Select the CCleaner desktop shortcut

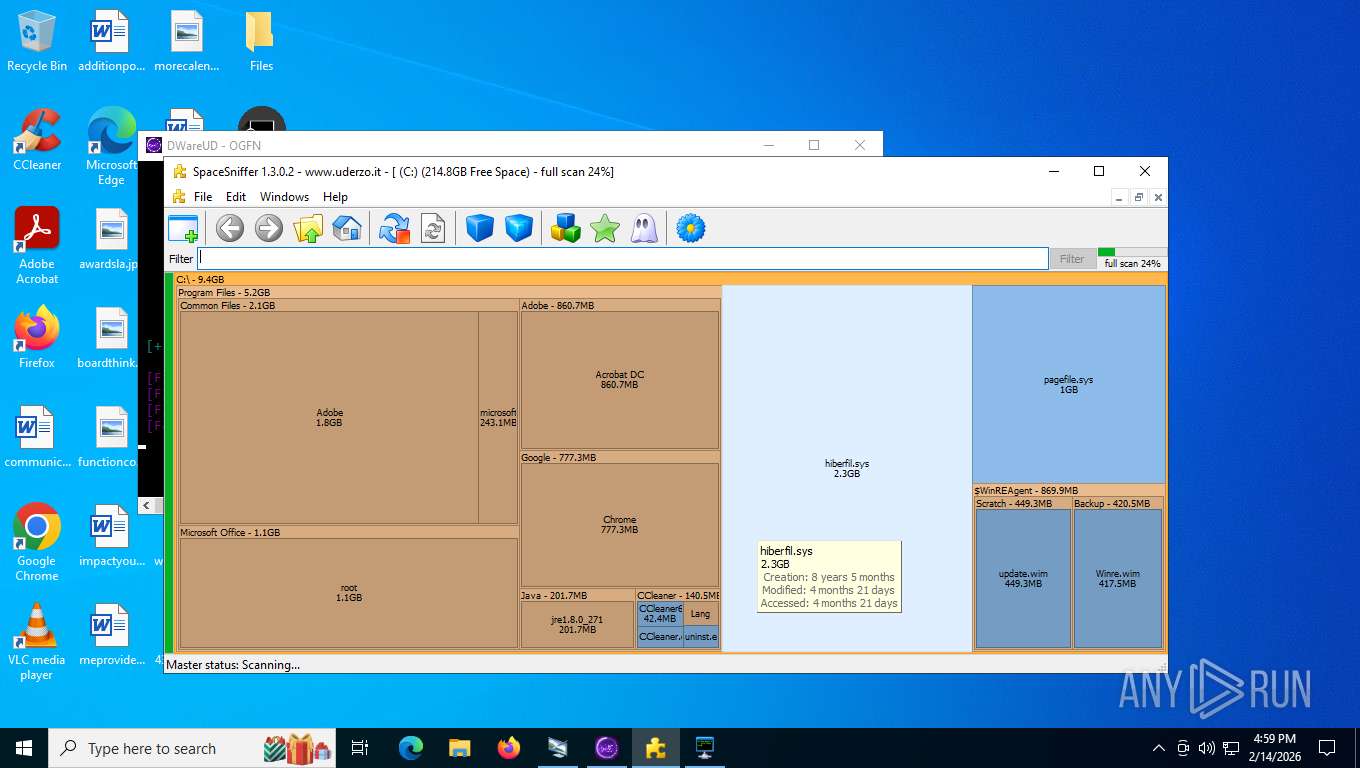pos(37,140)
